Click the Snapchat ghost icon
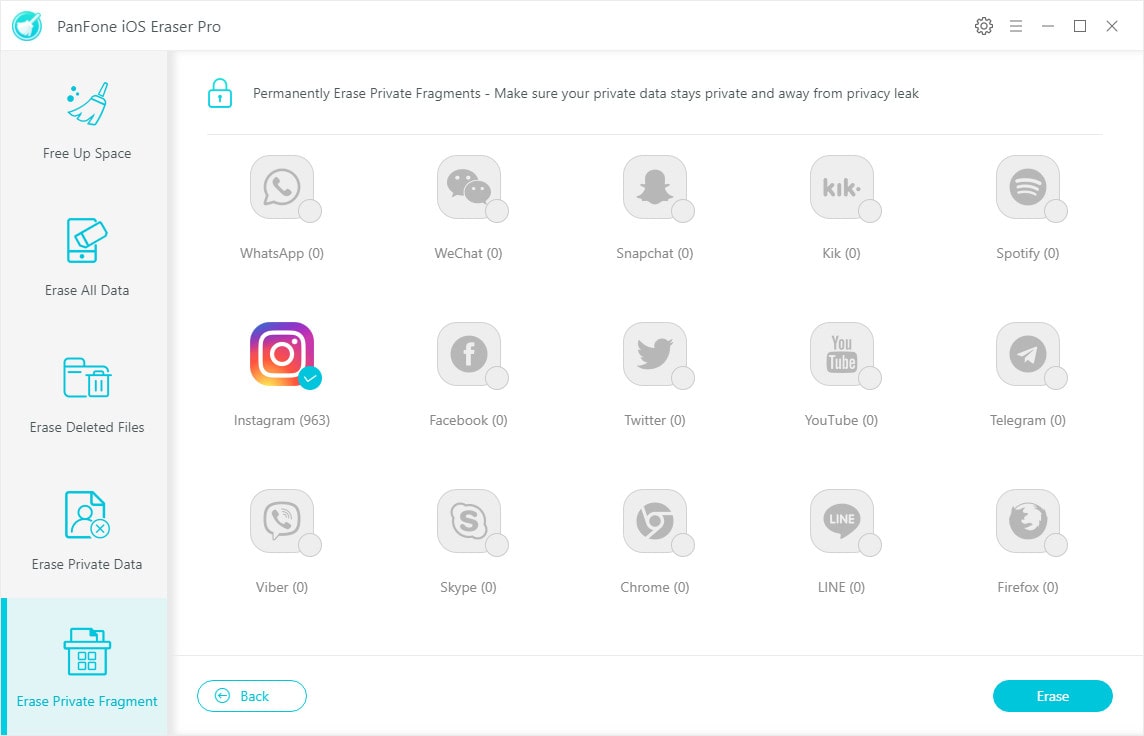Viewport: 1144px width, 736px height. (x=654, y=187)
